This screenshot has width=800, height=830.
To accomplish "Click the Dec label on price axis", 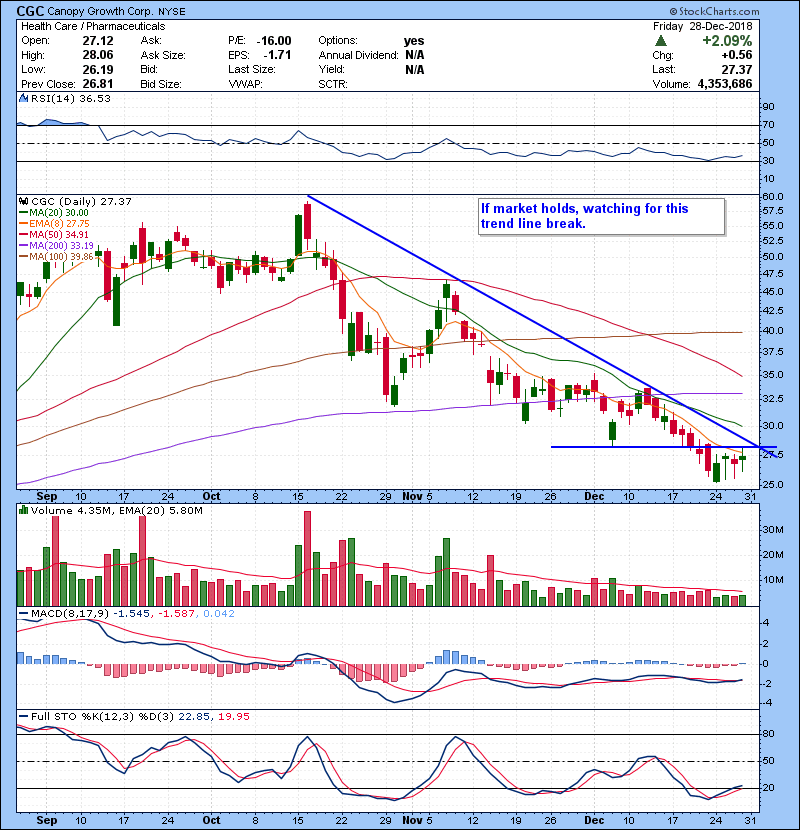I will (x=594, y=496).
